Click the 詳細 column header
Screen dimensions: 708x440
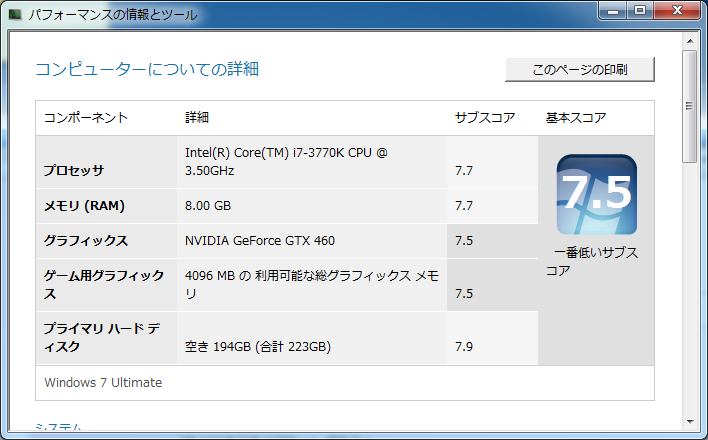click(x=197, y=118)
